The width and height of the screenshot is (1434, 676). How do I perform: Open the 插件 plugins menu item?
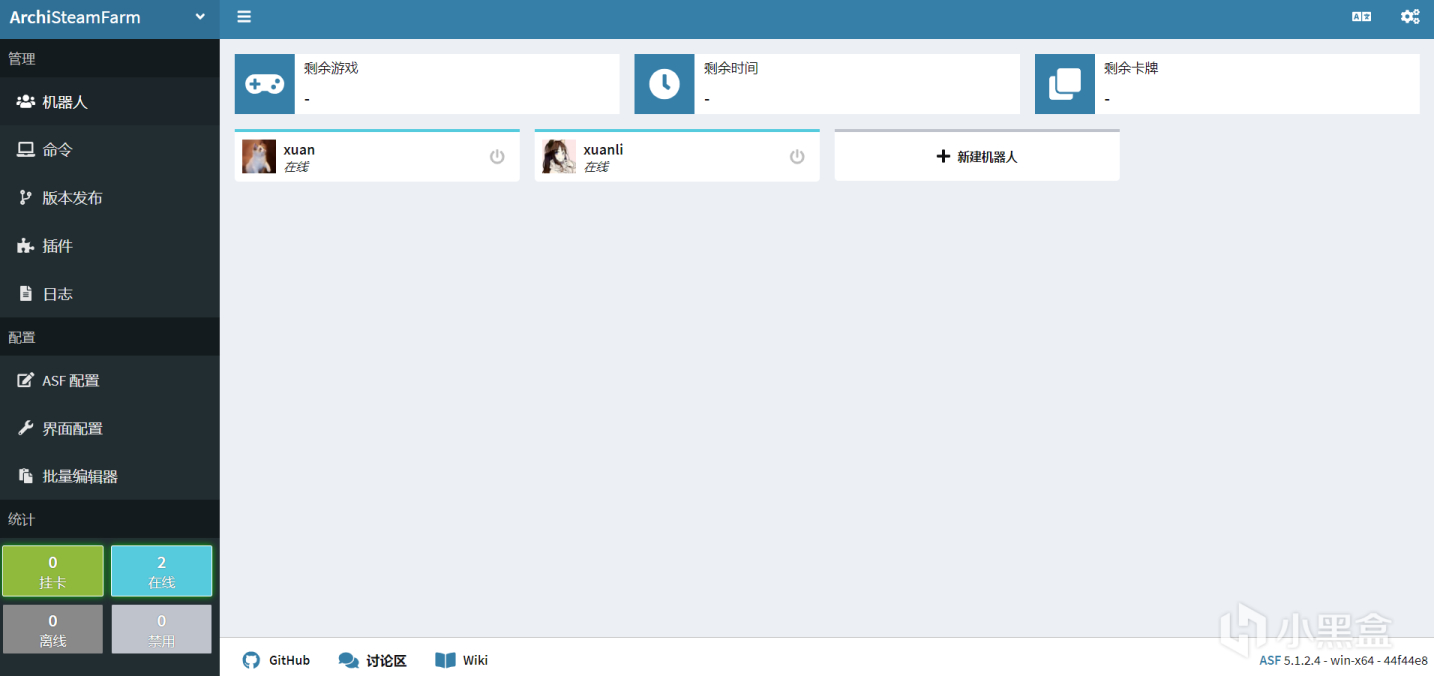coord(110,246)
